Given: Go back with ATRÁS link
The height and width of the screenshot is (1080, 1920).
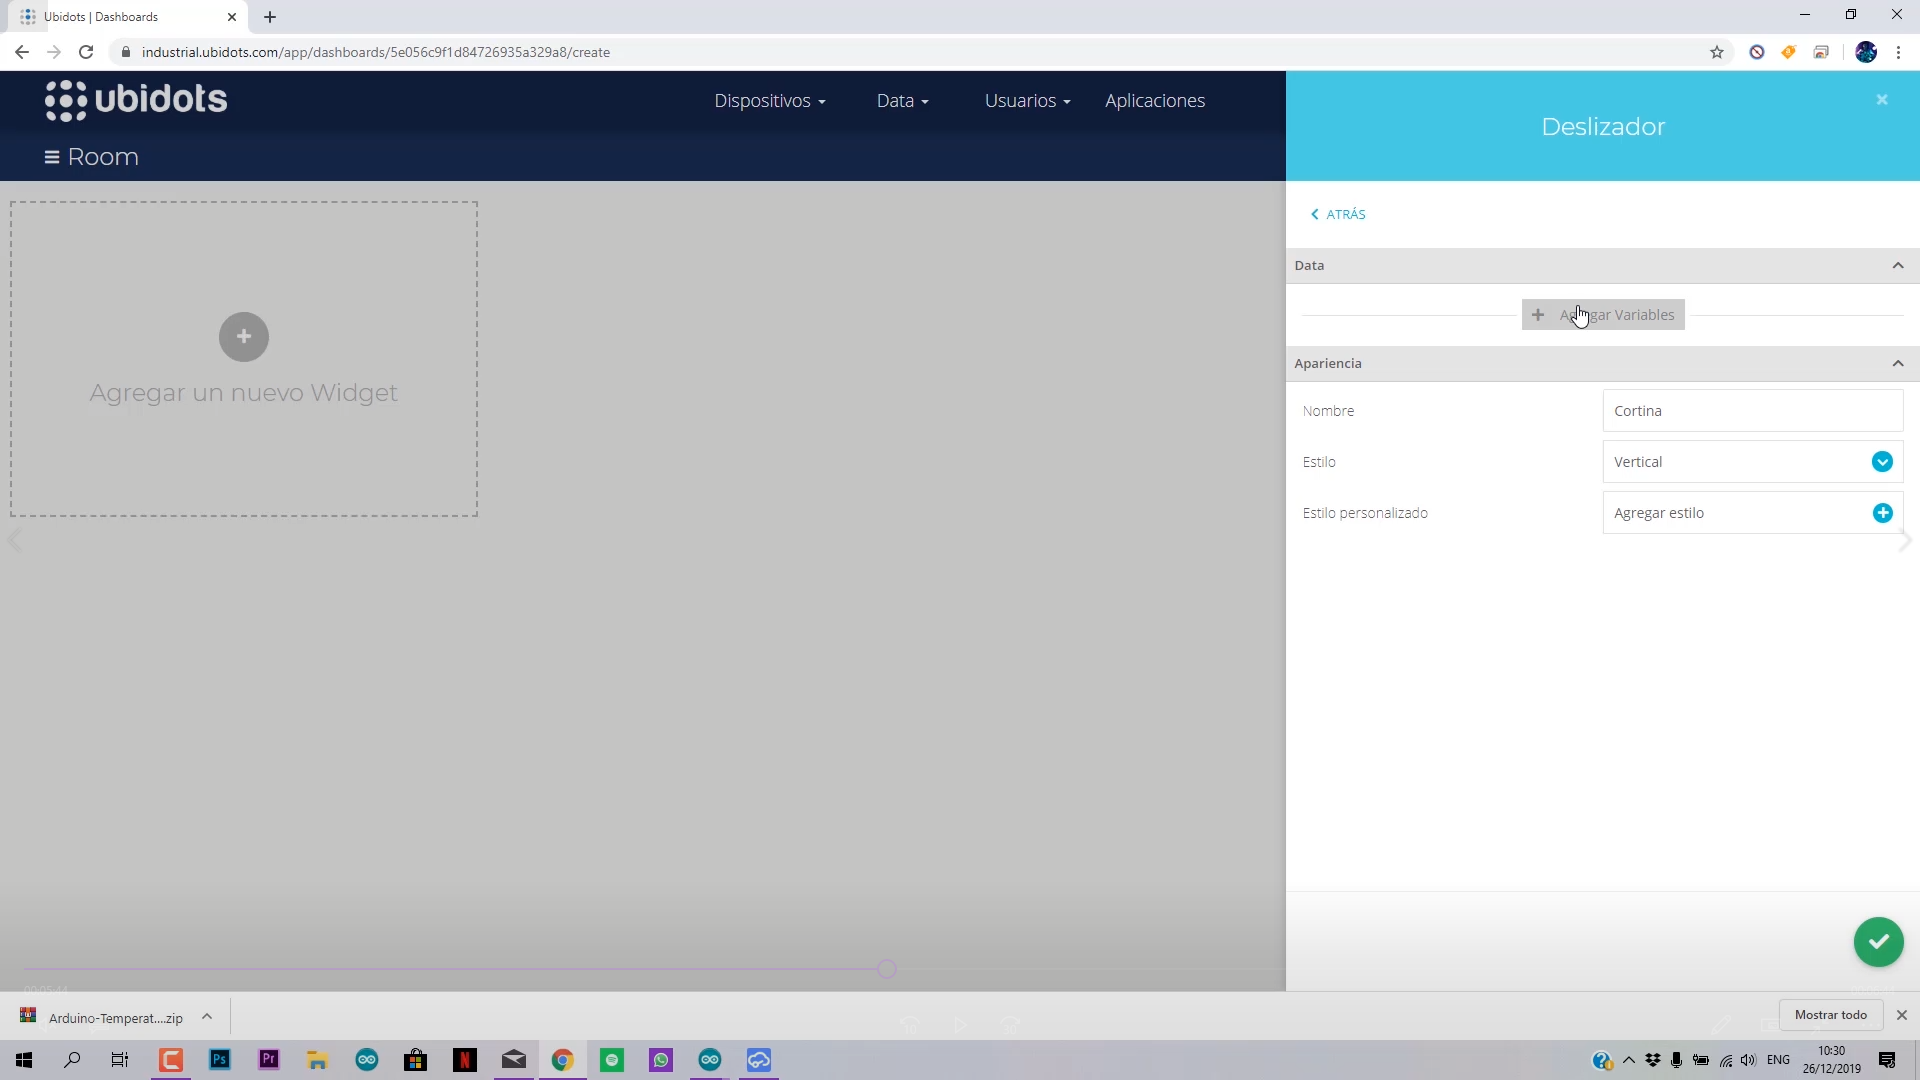Looking at the screenshot, I should coord(1338,214).
